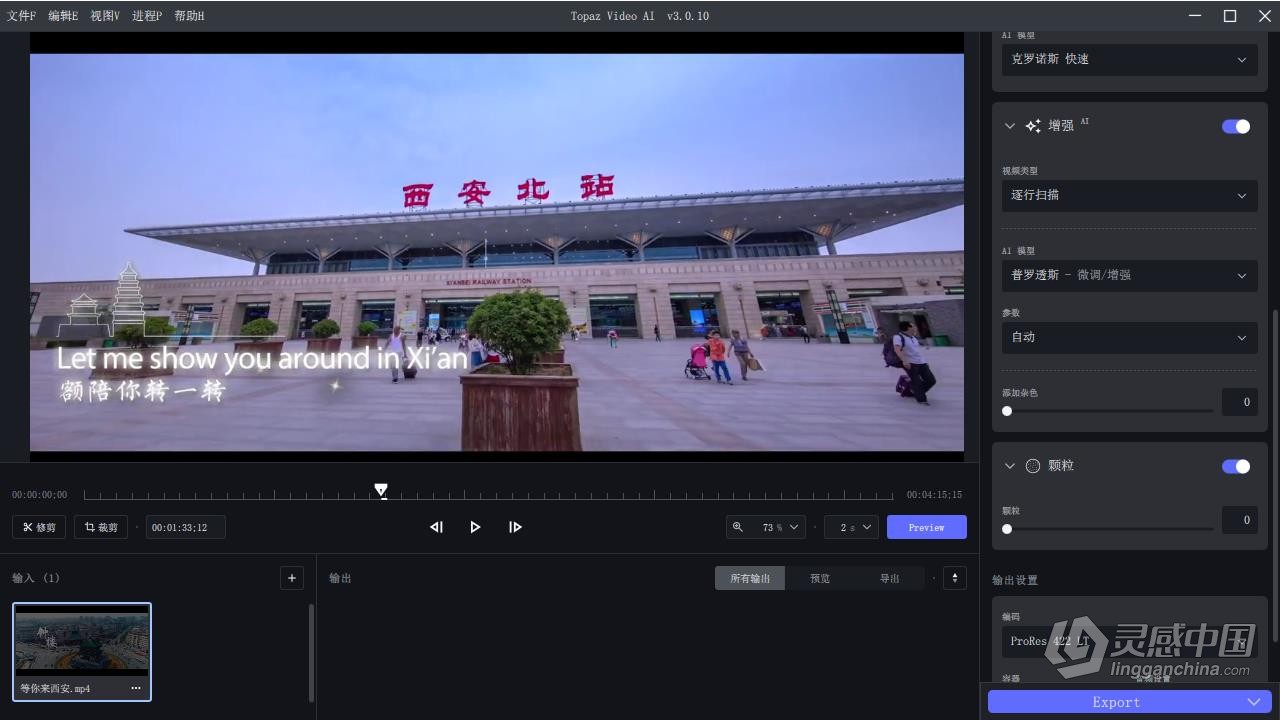Advance one frame with next-frame icon
Viewport: 1280px width, 720px height.
click(515, 527)
